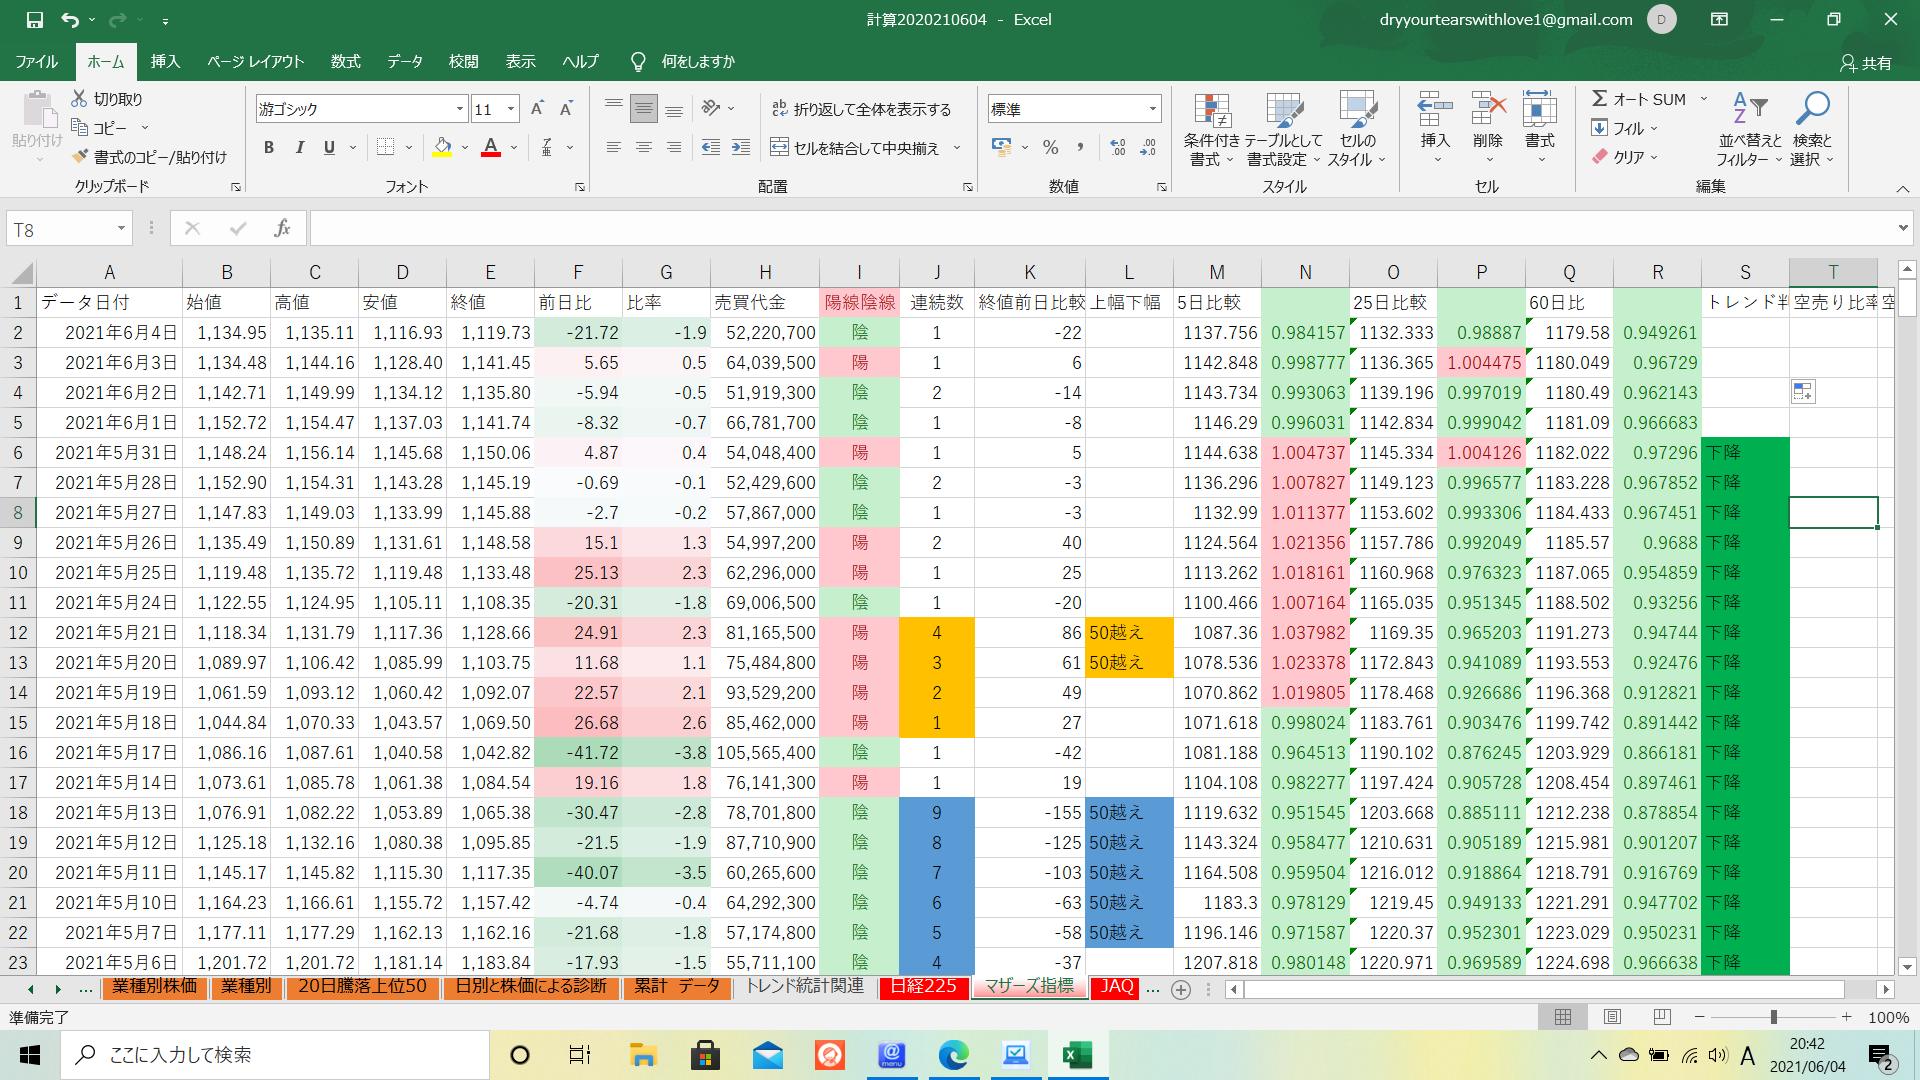This screenshot has width=1920, height=1080.
Task: Open the Name Box dropdown arrow
Action: click(121, 229)
